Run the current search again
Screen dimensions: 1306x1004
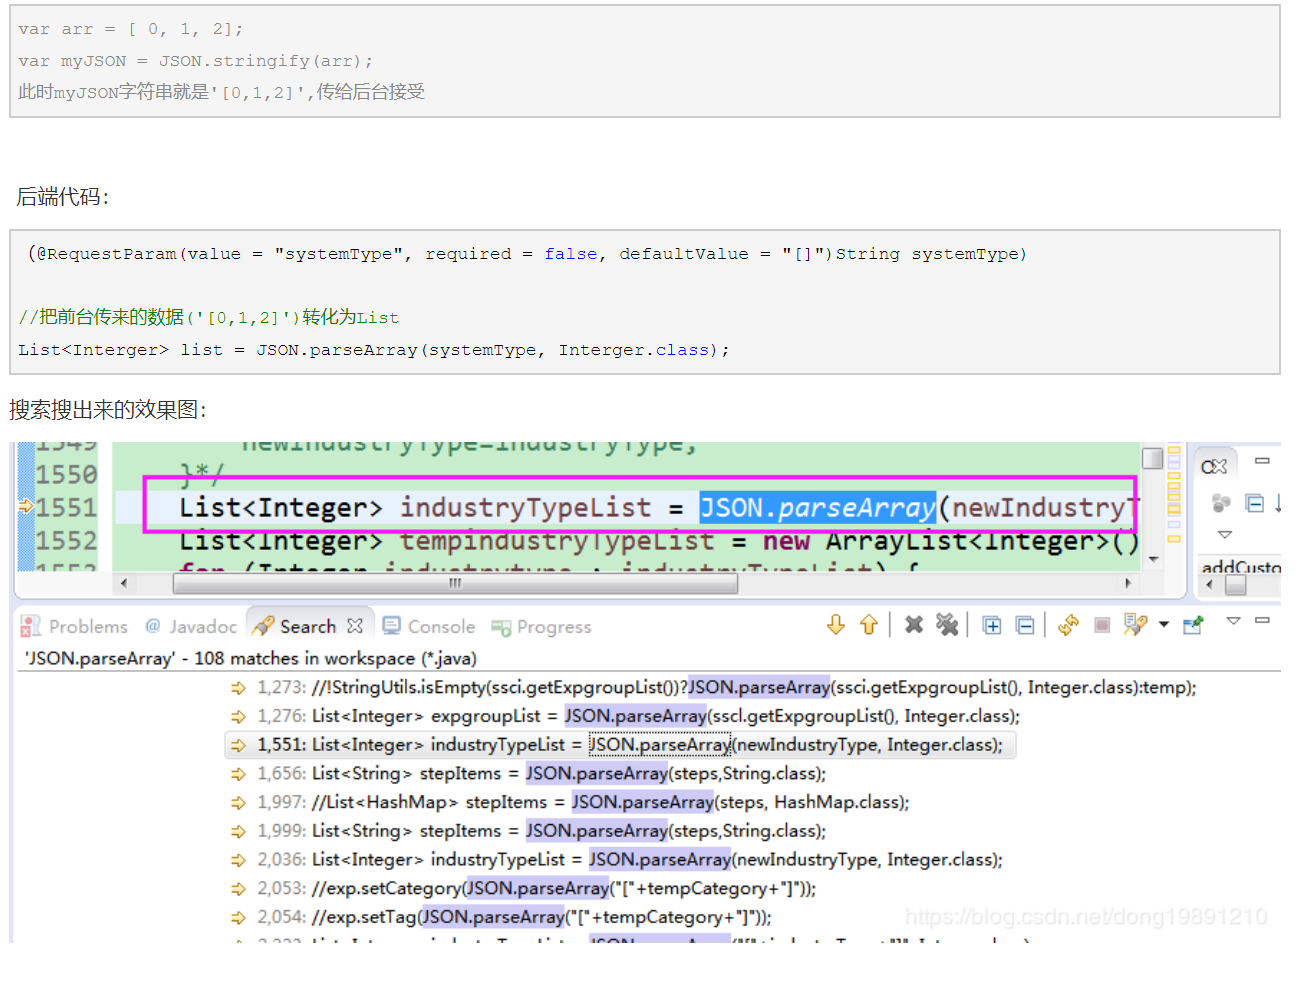pyautogui.click(x=1069, y=625)
